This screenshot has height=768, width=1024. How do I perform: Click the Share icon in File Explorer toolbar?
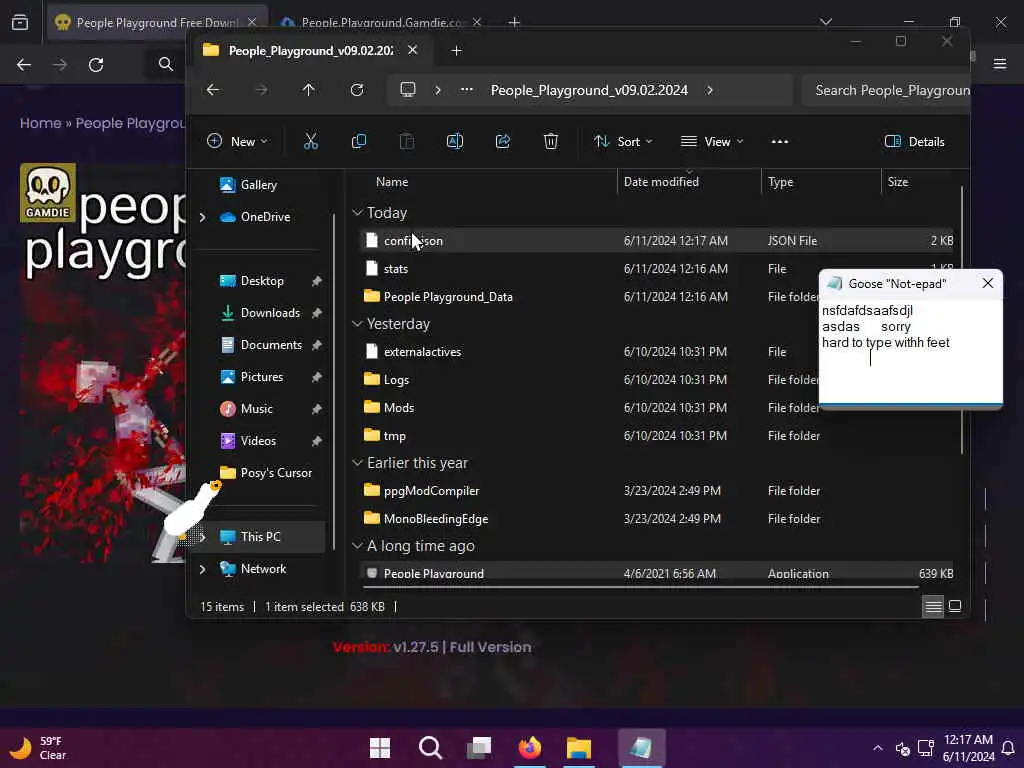503,141
